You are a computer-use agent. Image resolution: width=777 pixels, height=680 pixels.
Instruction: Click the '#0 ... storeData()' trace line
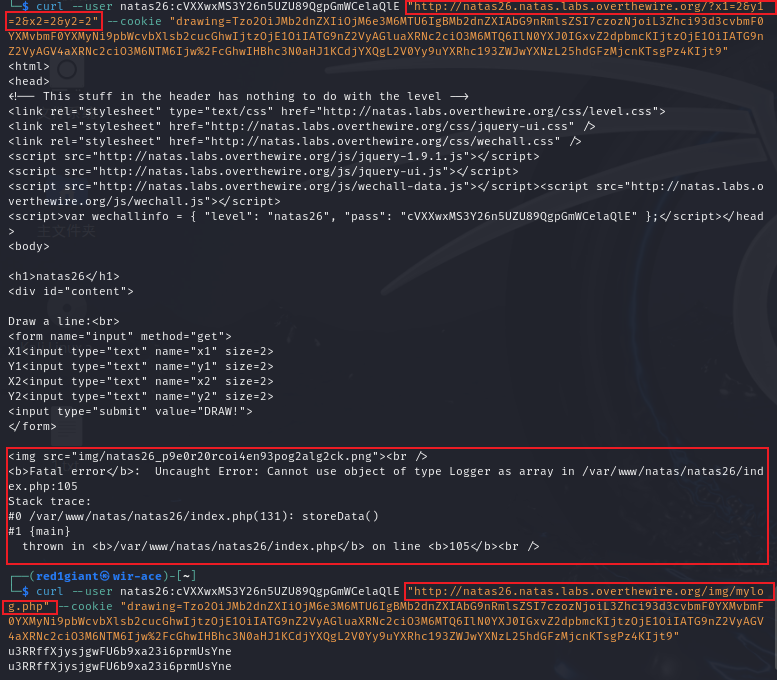193,516
